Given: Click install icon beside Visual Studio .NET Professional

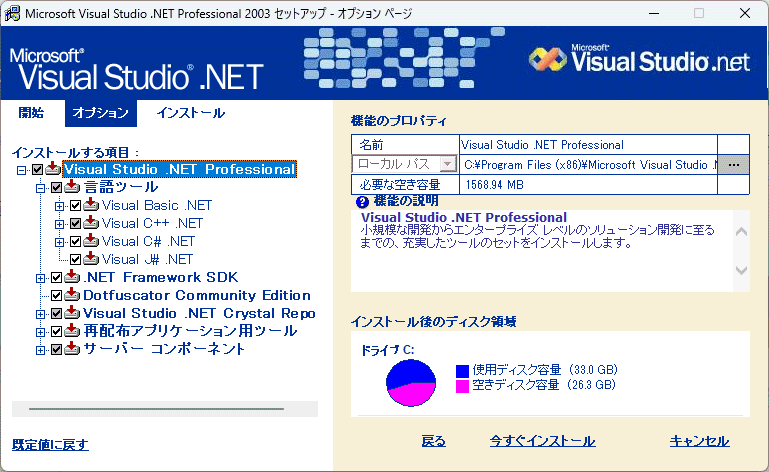Looking at the screenshot, I should [x=53, y=169].
